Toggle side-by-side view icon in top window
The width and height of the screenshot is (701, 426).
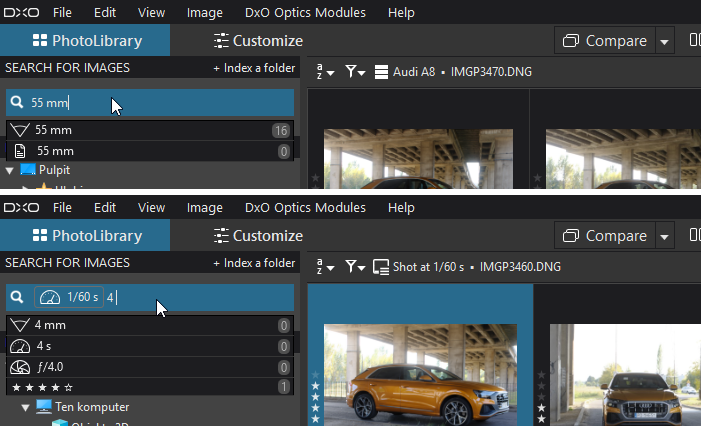click(695, 40)
